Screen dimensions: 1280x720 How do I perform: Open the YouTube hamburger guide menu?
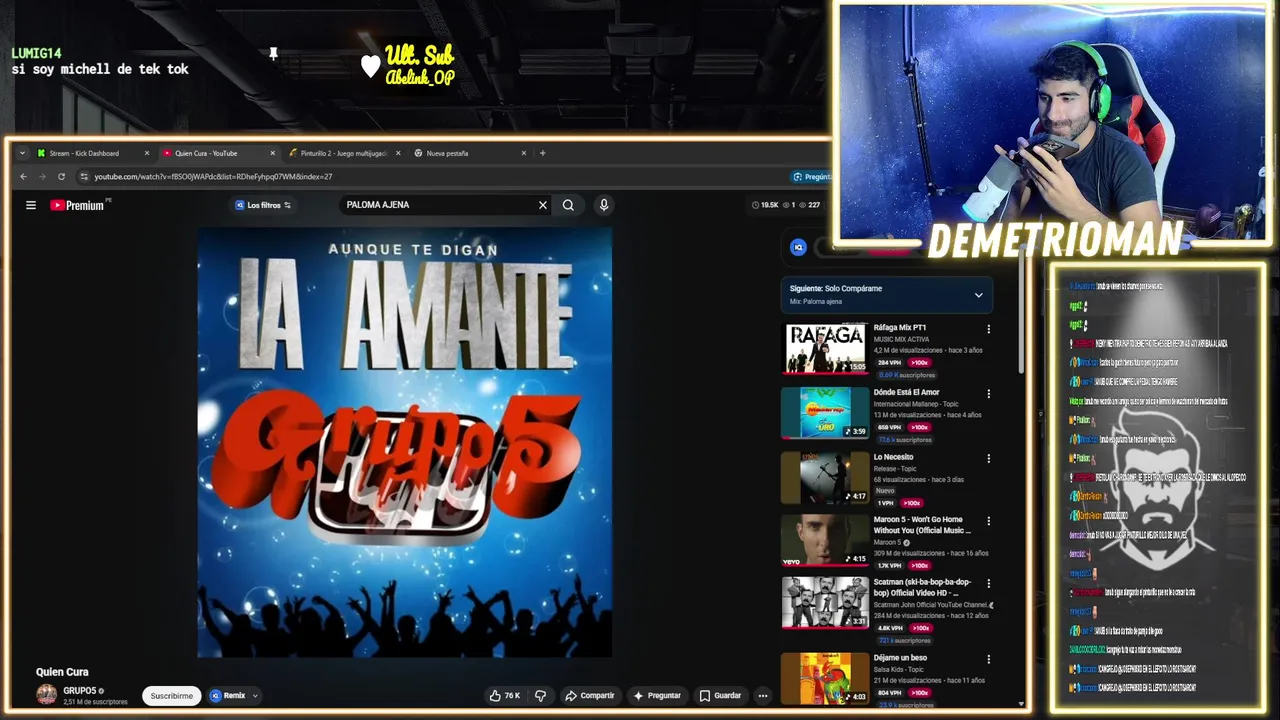pos(31,205)
